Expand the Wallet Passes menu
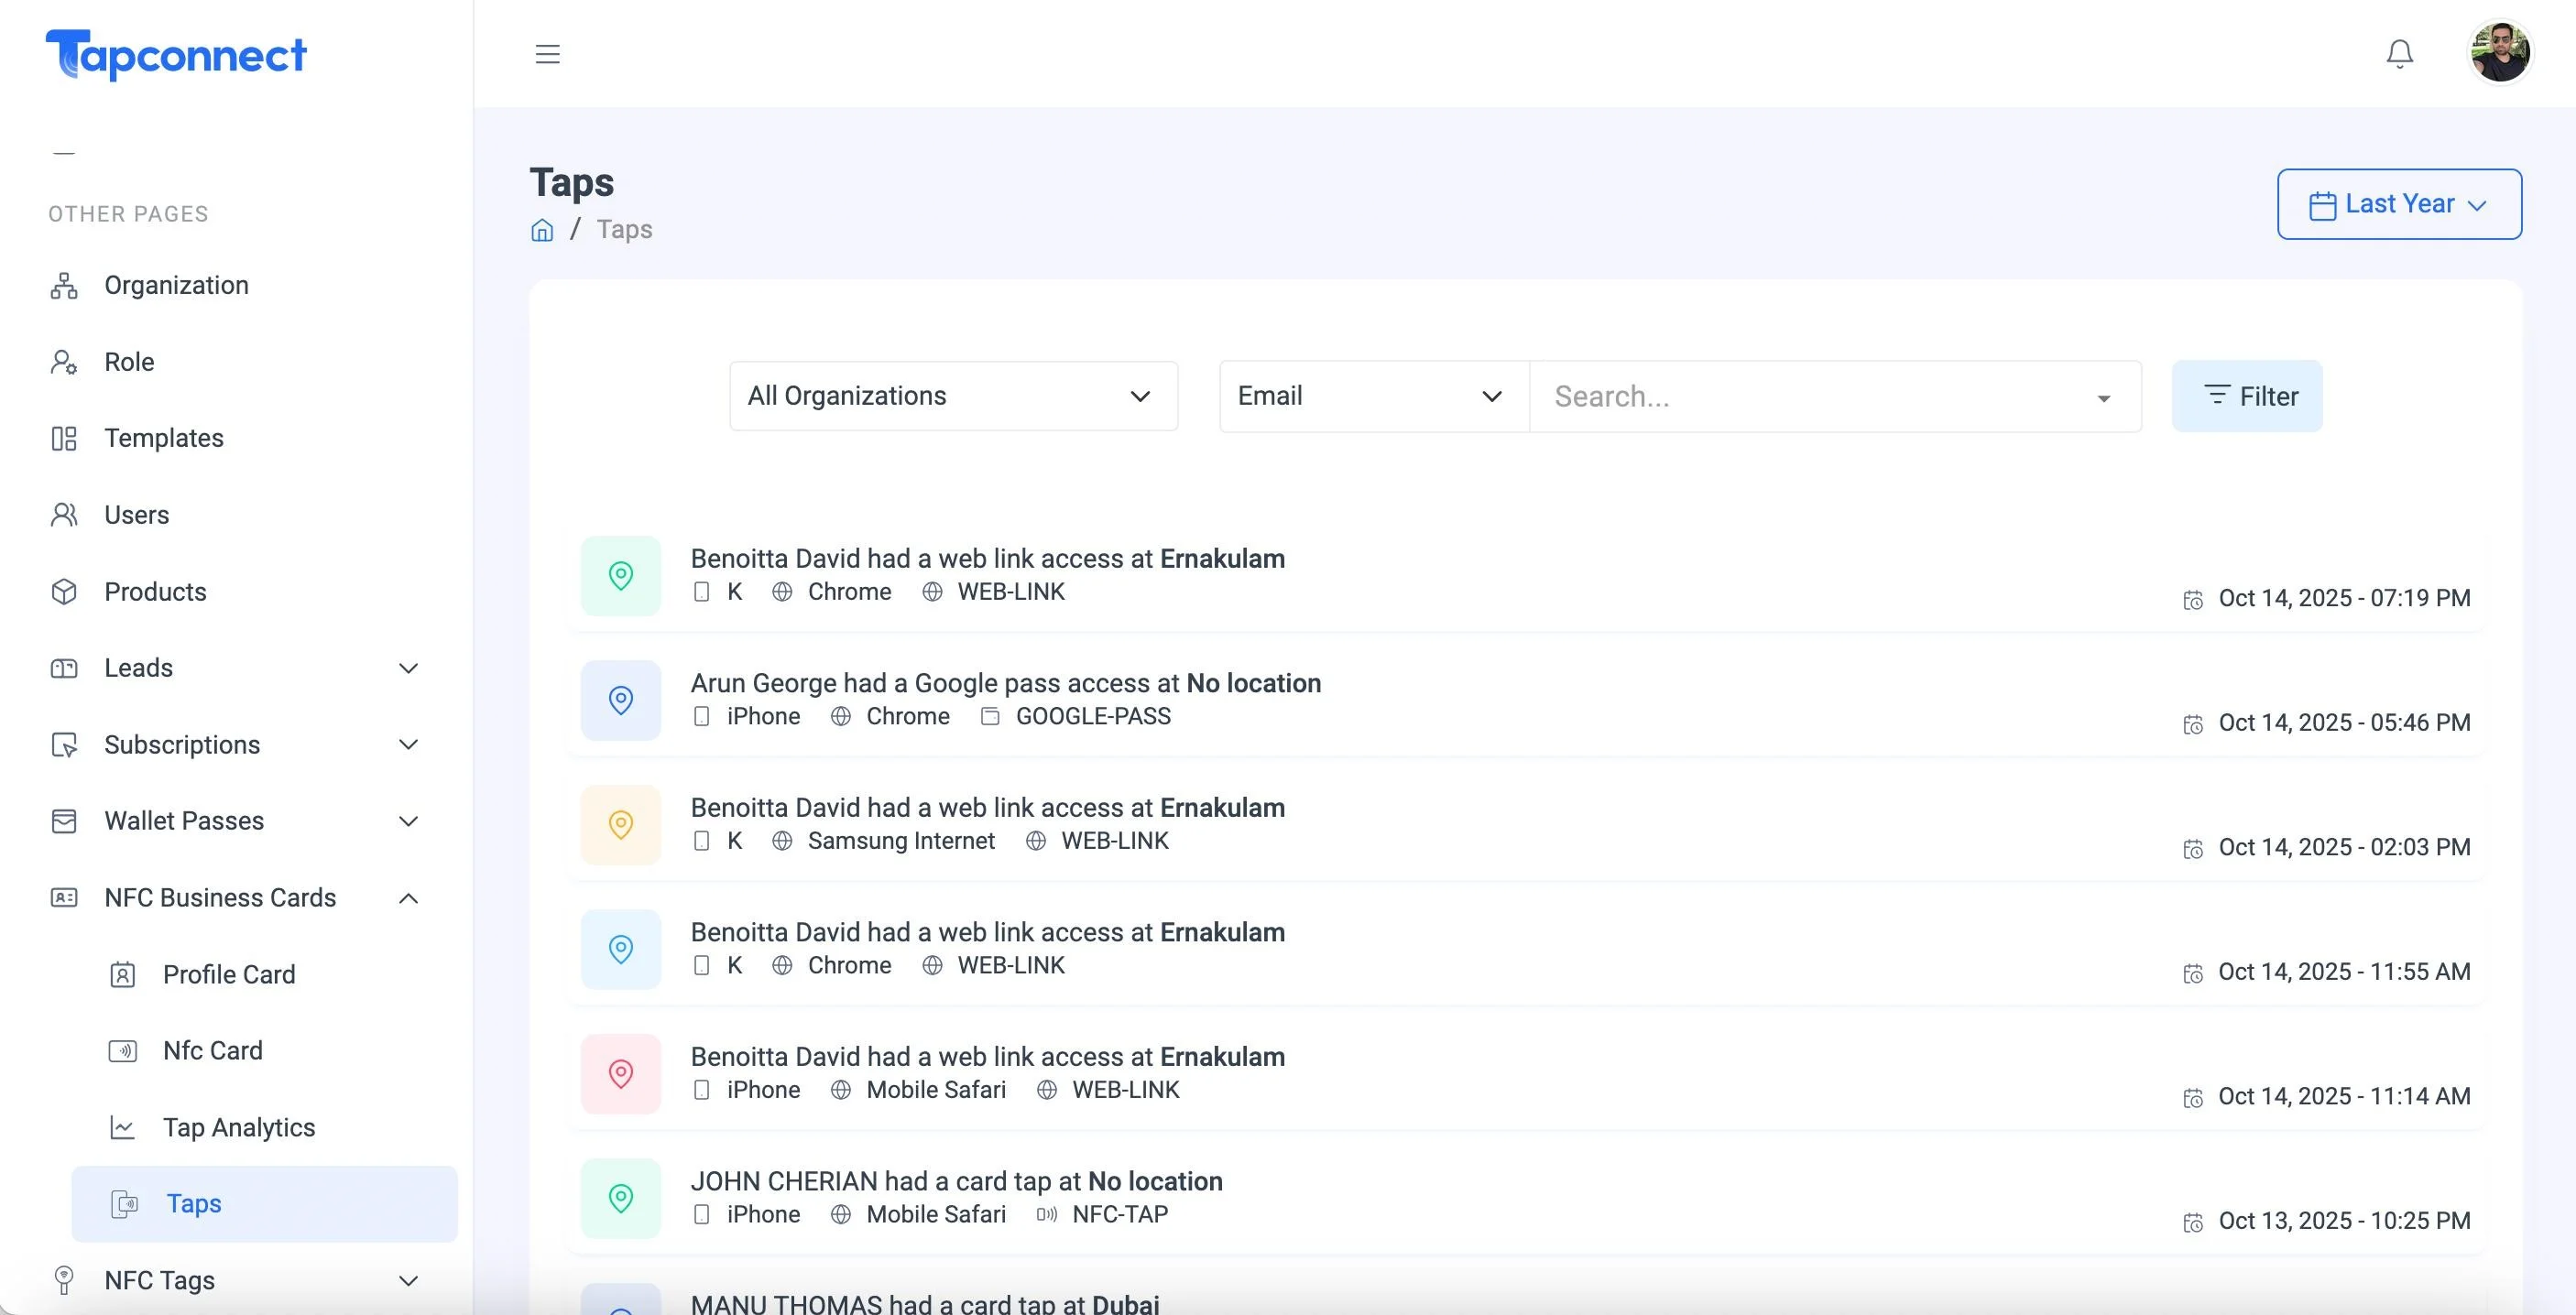 235,821
